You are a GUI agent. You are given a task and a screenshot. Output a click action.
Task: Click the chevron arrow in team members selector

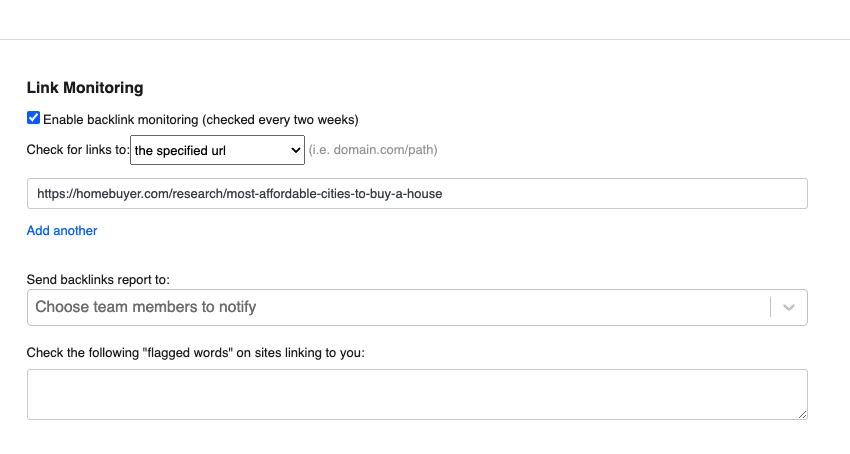(789, 307)
